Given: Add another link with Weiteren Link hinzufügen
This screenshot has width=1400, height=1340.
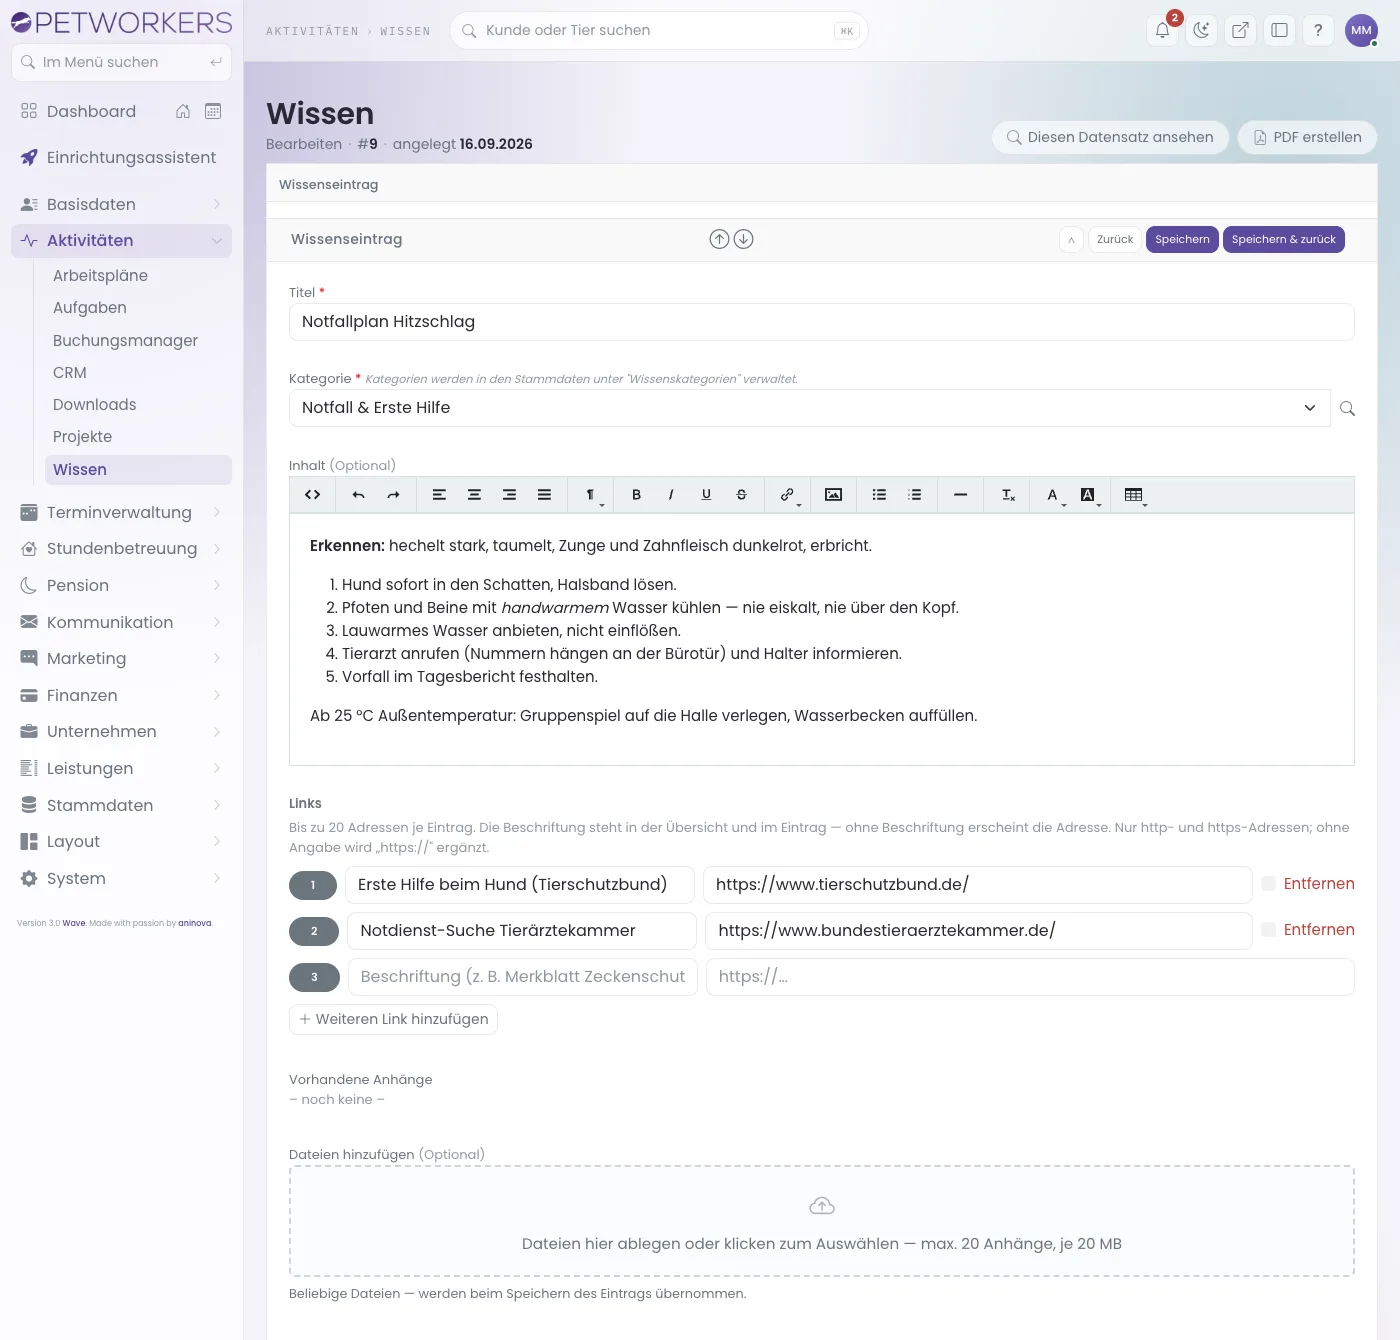Looking at the screenshot, I should [x=393, y=1019].
